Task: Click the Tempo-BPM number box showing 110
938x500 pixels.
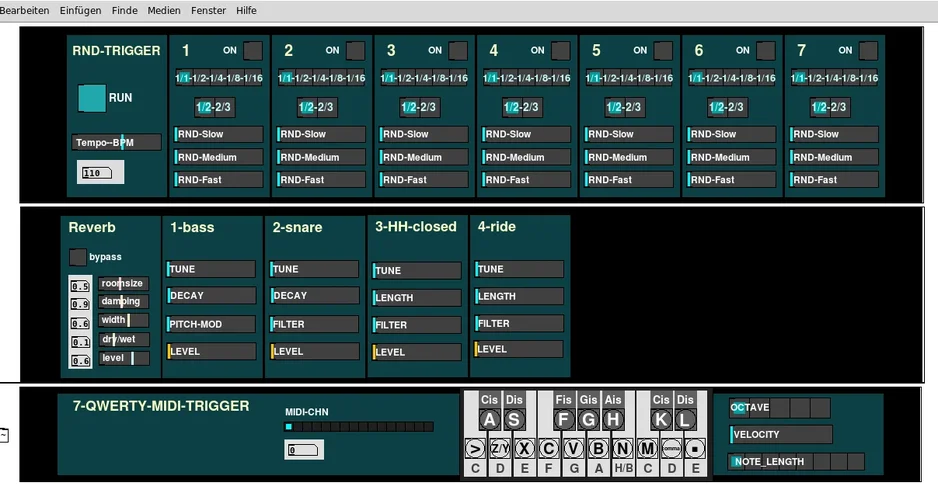Action: click(100, 173)
